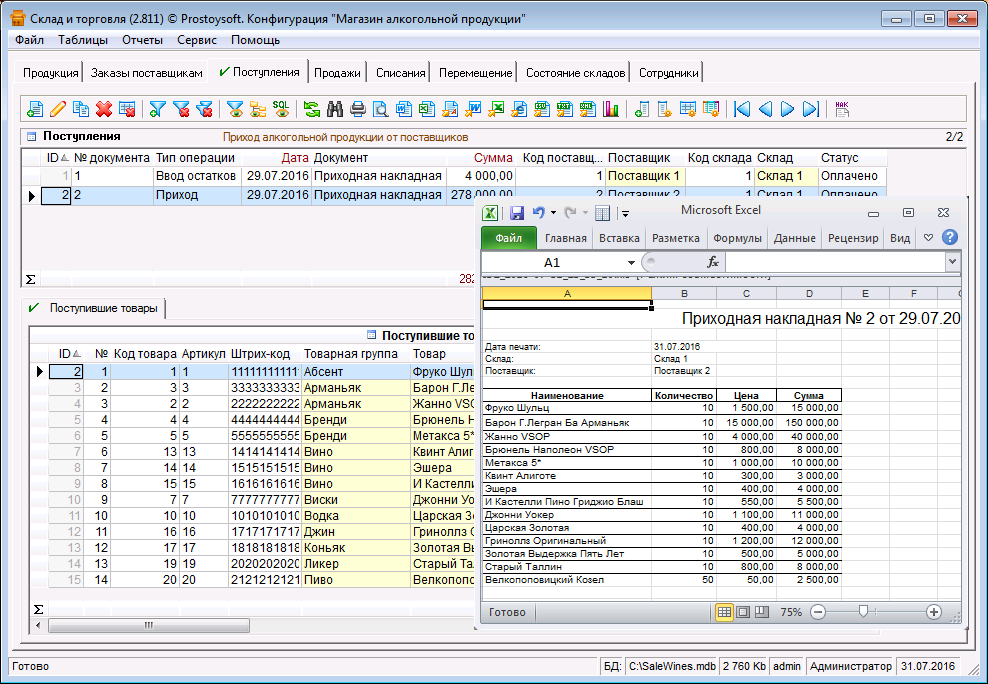Refresh data with green arrows icon

click(x=312, y=109)
